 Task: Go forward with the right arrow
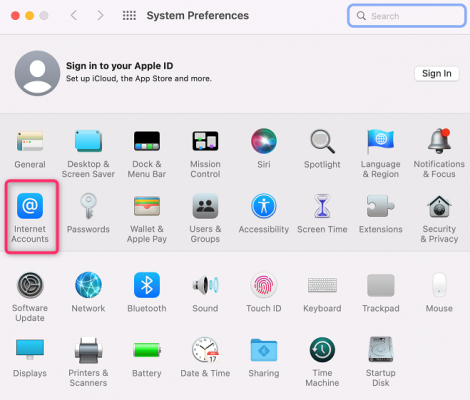pyautogui.click(x=100, y=15)
